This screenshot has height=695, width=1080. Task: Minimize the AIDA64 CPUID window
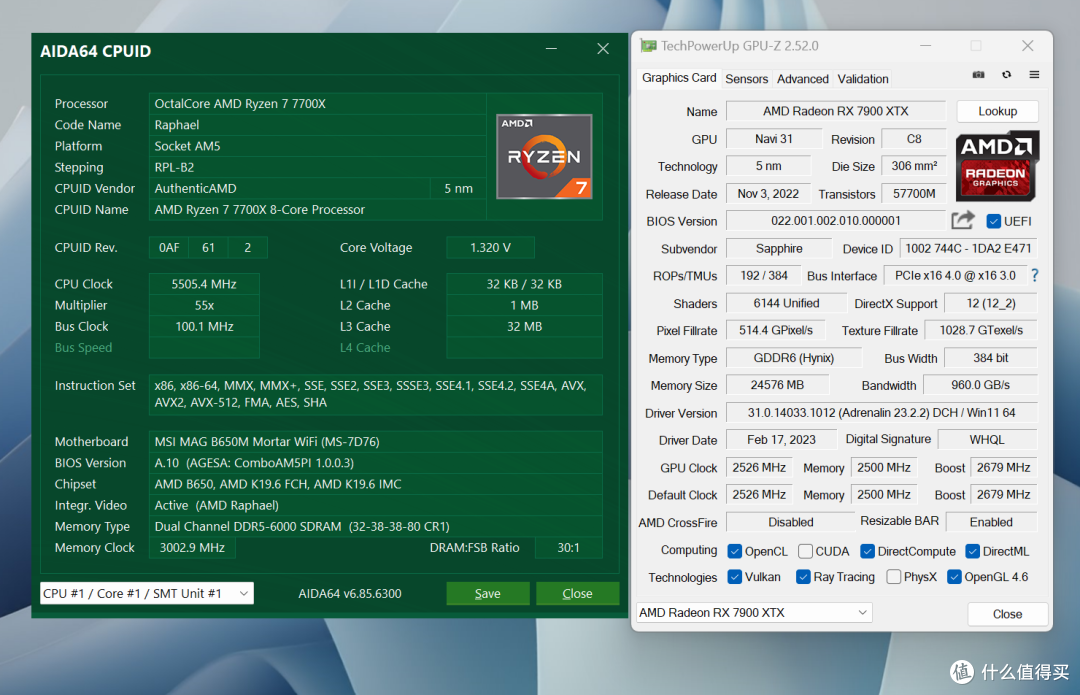pos(551,49)
